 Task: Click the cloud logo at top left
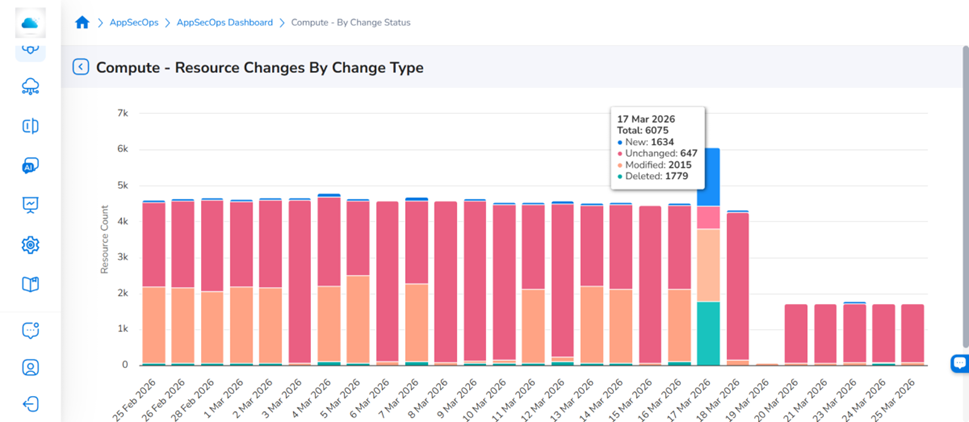point(30,23)
